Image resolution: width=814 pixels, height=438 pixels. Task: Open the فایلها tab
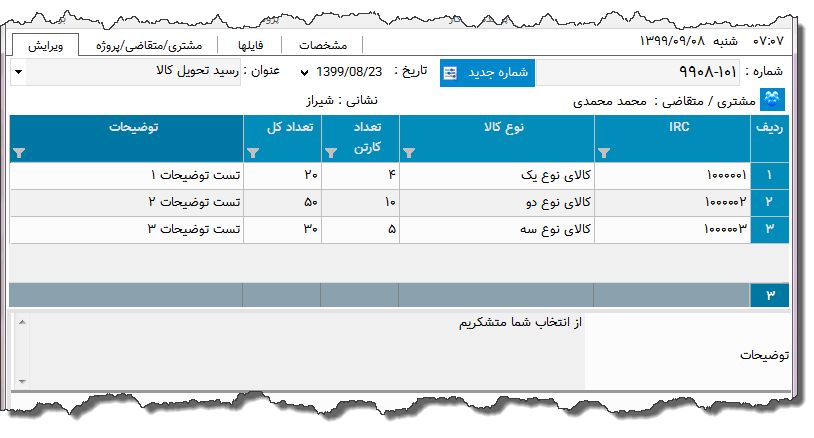[250, 45]
